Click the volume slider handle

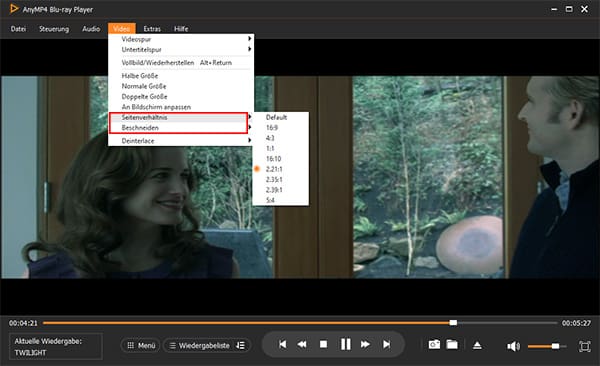pos(555,346)
